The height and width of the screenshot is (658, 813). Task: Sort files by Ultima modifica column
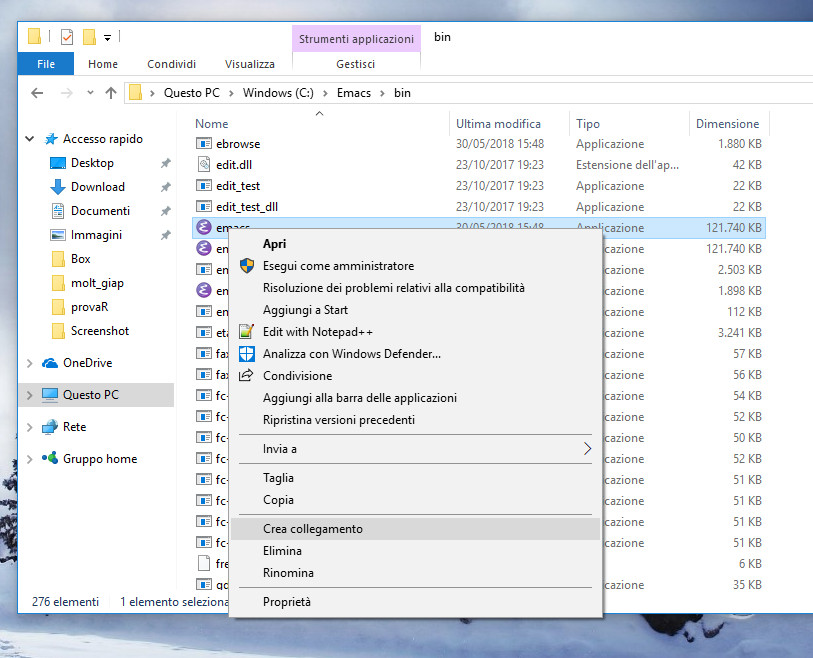[498, 124]
